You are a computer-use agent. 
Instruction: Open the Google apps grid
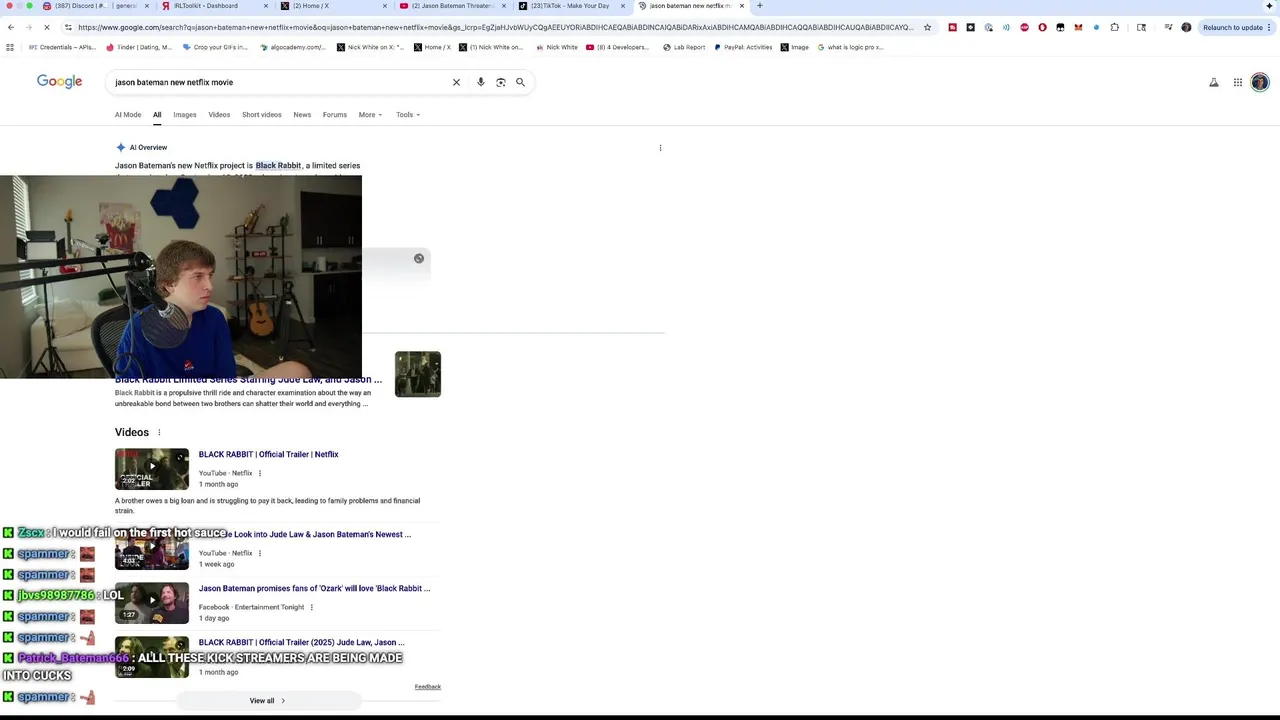coord(1237,82)
